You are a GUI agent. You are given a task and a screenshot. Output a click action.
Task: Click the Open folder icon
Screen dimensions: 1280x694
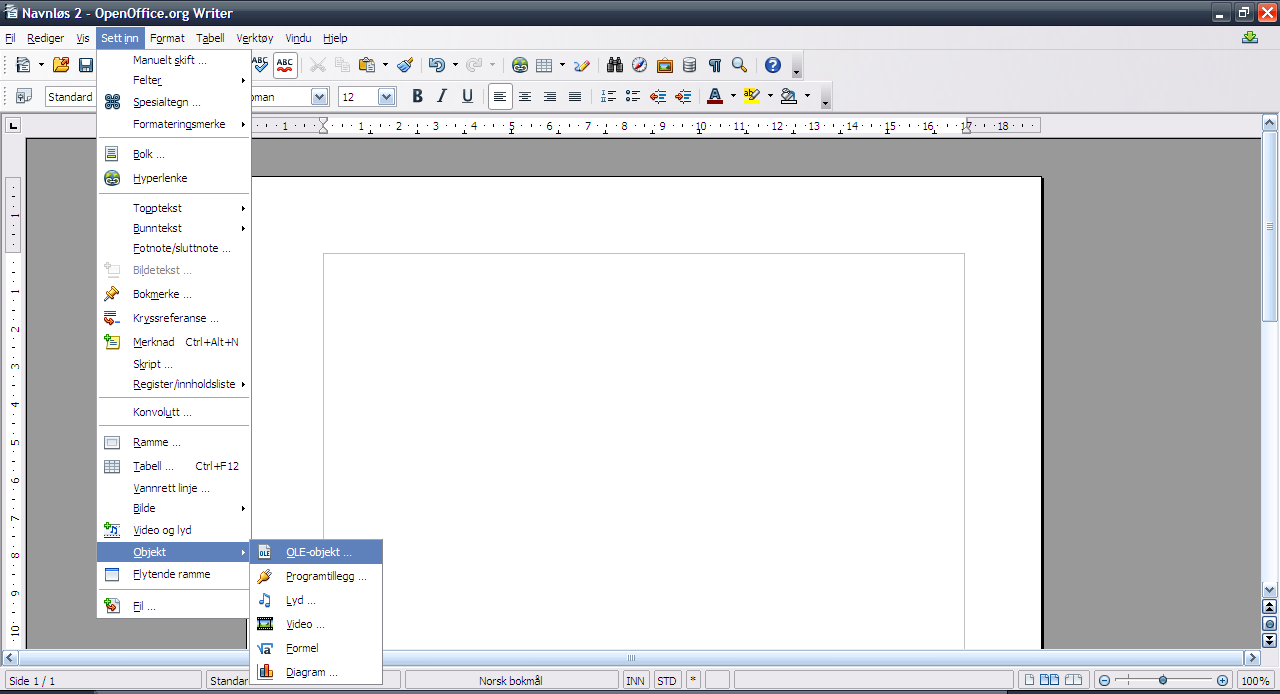click(x=61, y=65)
